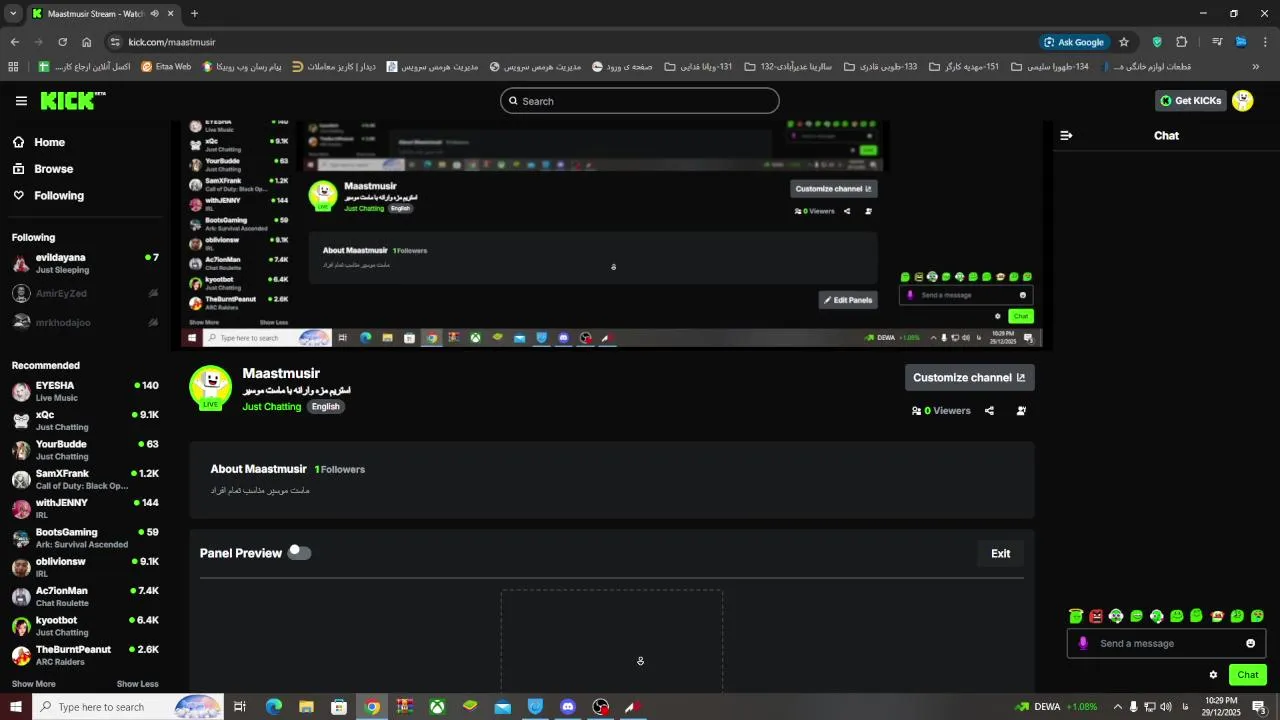The width and height of the screenshot is (1280, 720).
Task: Open the Ac7ionMan channel
Action: pyautogui.click(x=85, y=596)
